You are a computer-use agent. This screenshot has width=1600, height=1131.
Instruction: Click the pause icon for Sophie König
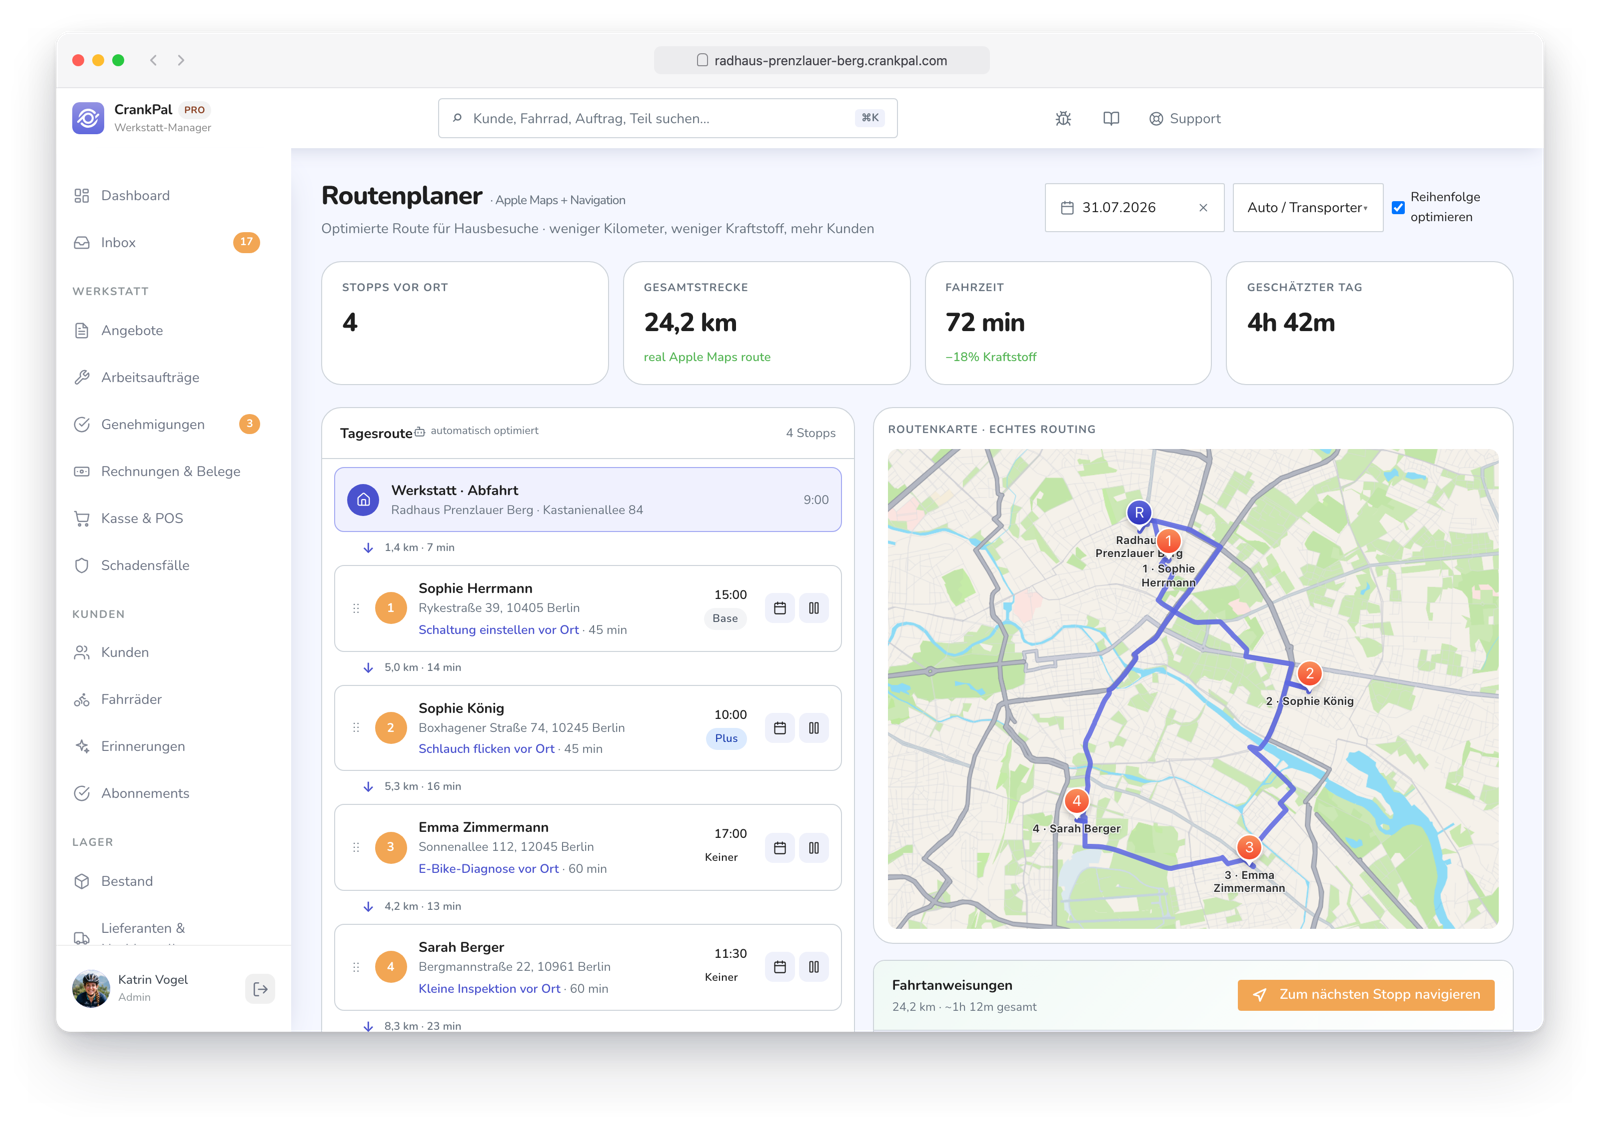[x=814, y=728]
